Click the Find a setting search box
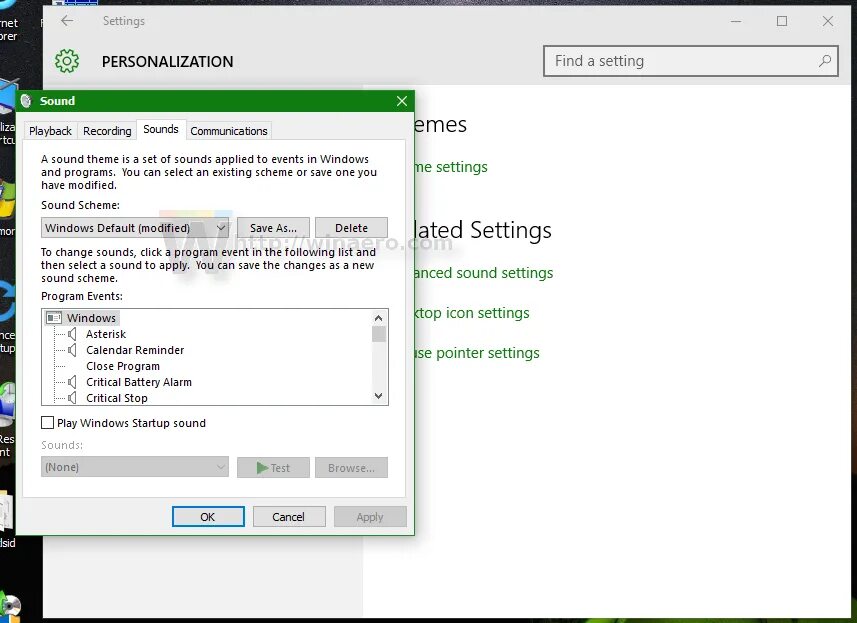The image size is (857, 623). point(691,61)
